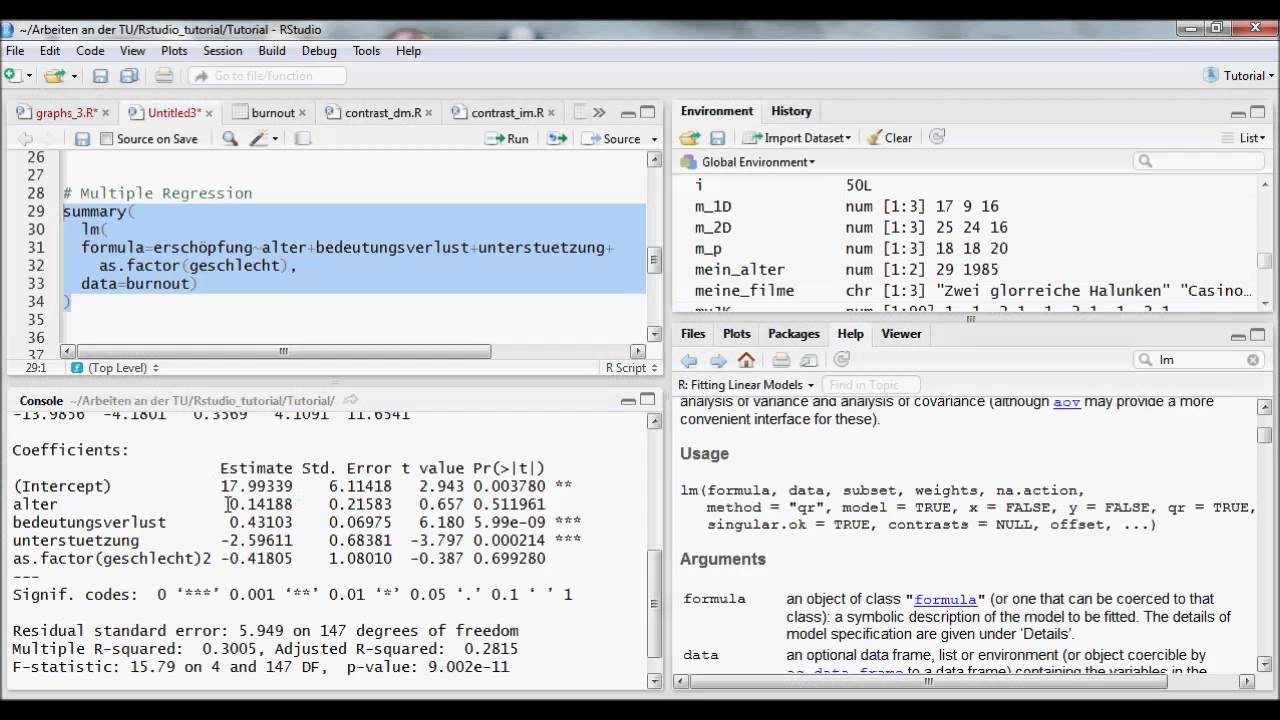Open the Global Environment selector
Viewport: 1280px width, 720px height.
[748, 162]
